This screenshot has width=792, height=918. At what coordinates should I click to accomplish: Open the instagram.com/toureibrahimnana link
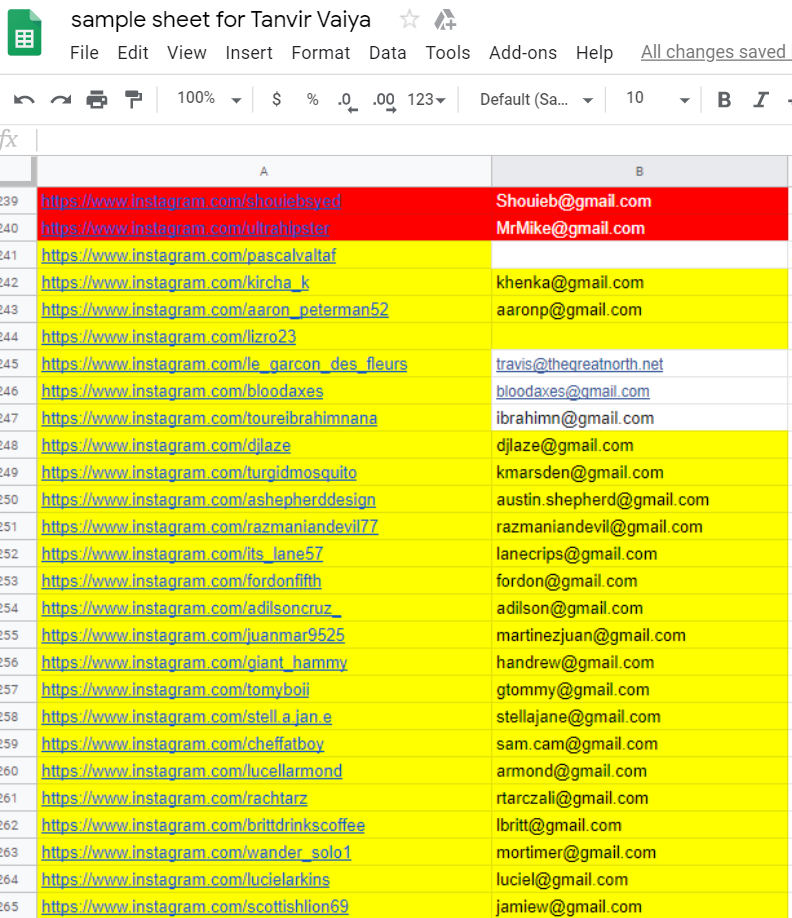click(x=209, y=419)
